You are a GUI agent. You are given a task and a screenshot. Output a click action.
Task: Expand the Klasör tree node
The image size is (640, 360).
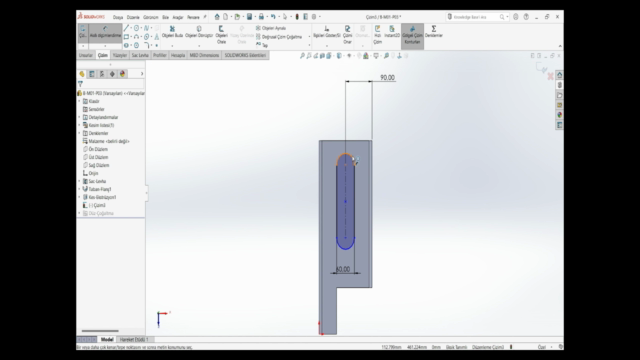(80, 101)
